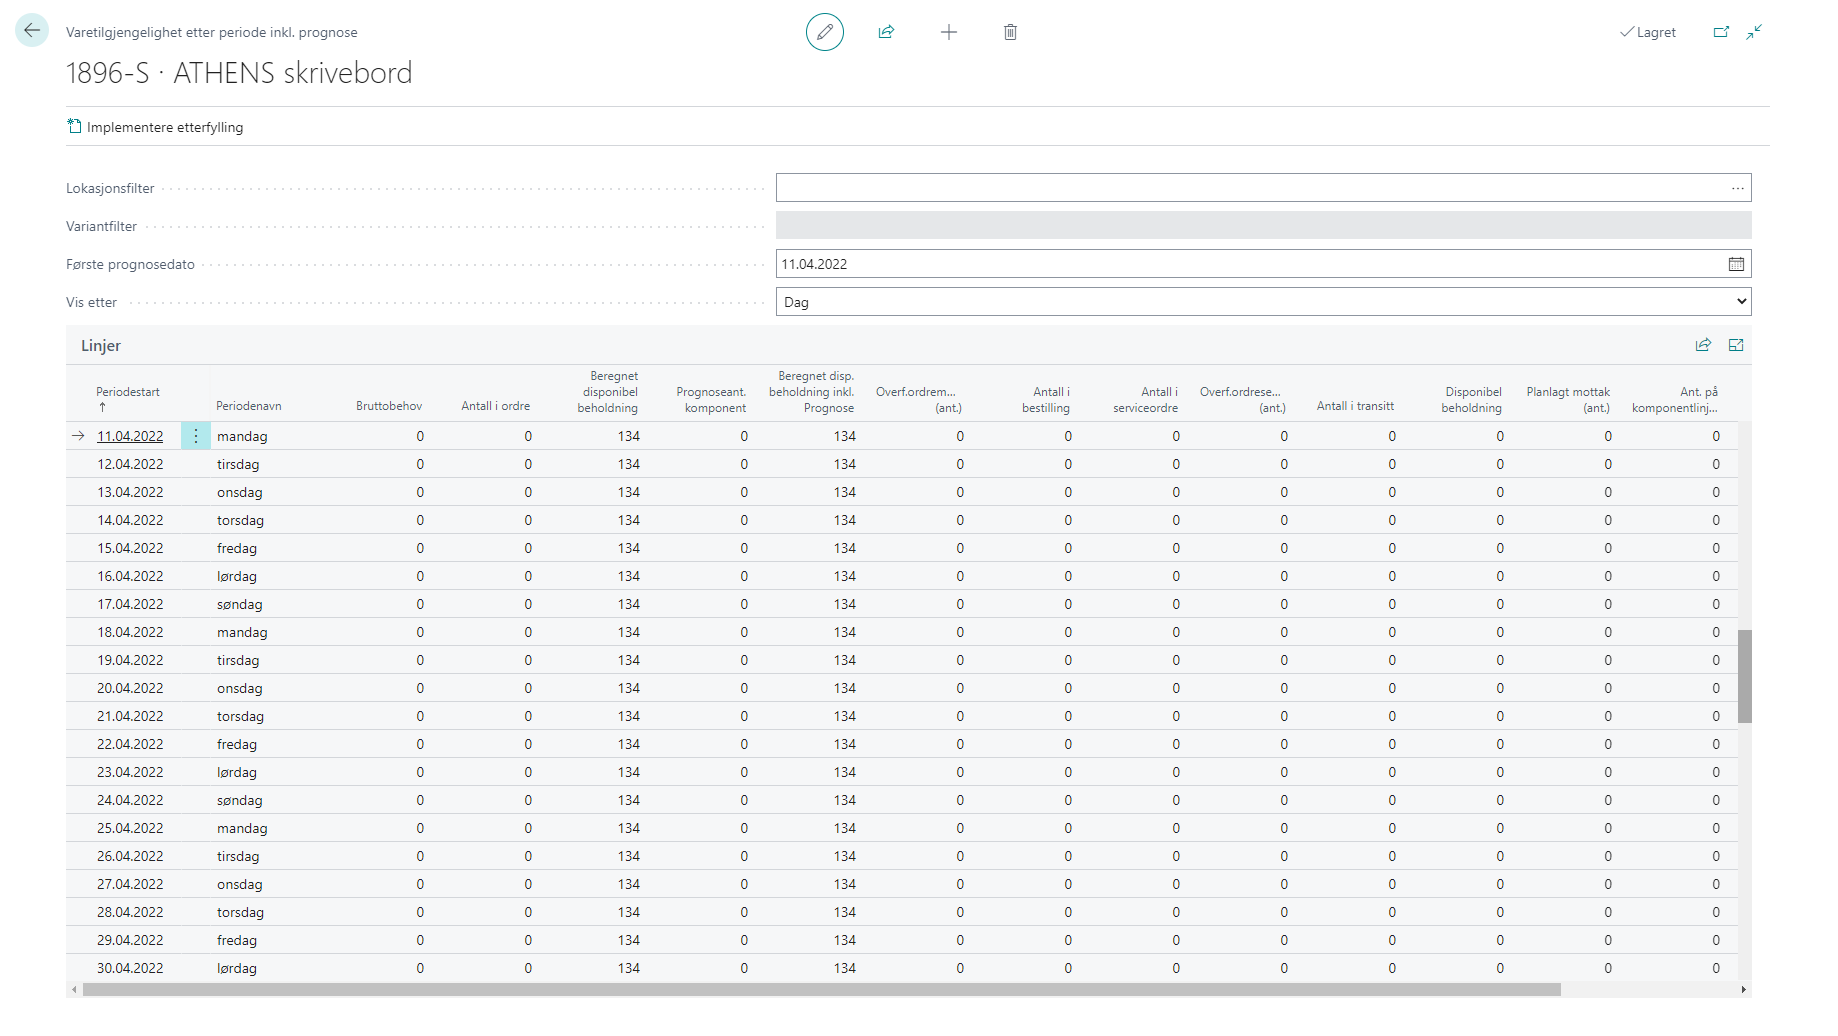This screenshot has width=1838, height=1036.
Task: Open page in new window icon
Action: coord(1722,32)
